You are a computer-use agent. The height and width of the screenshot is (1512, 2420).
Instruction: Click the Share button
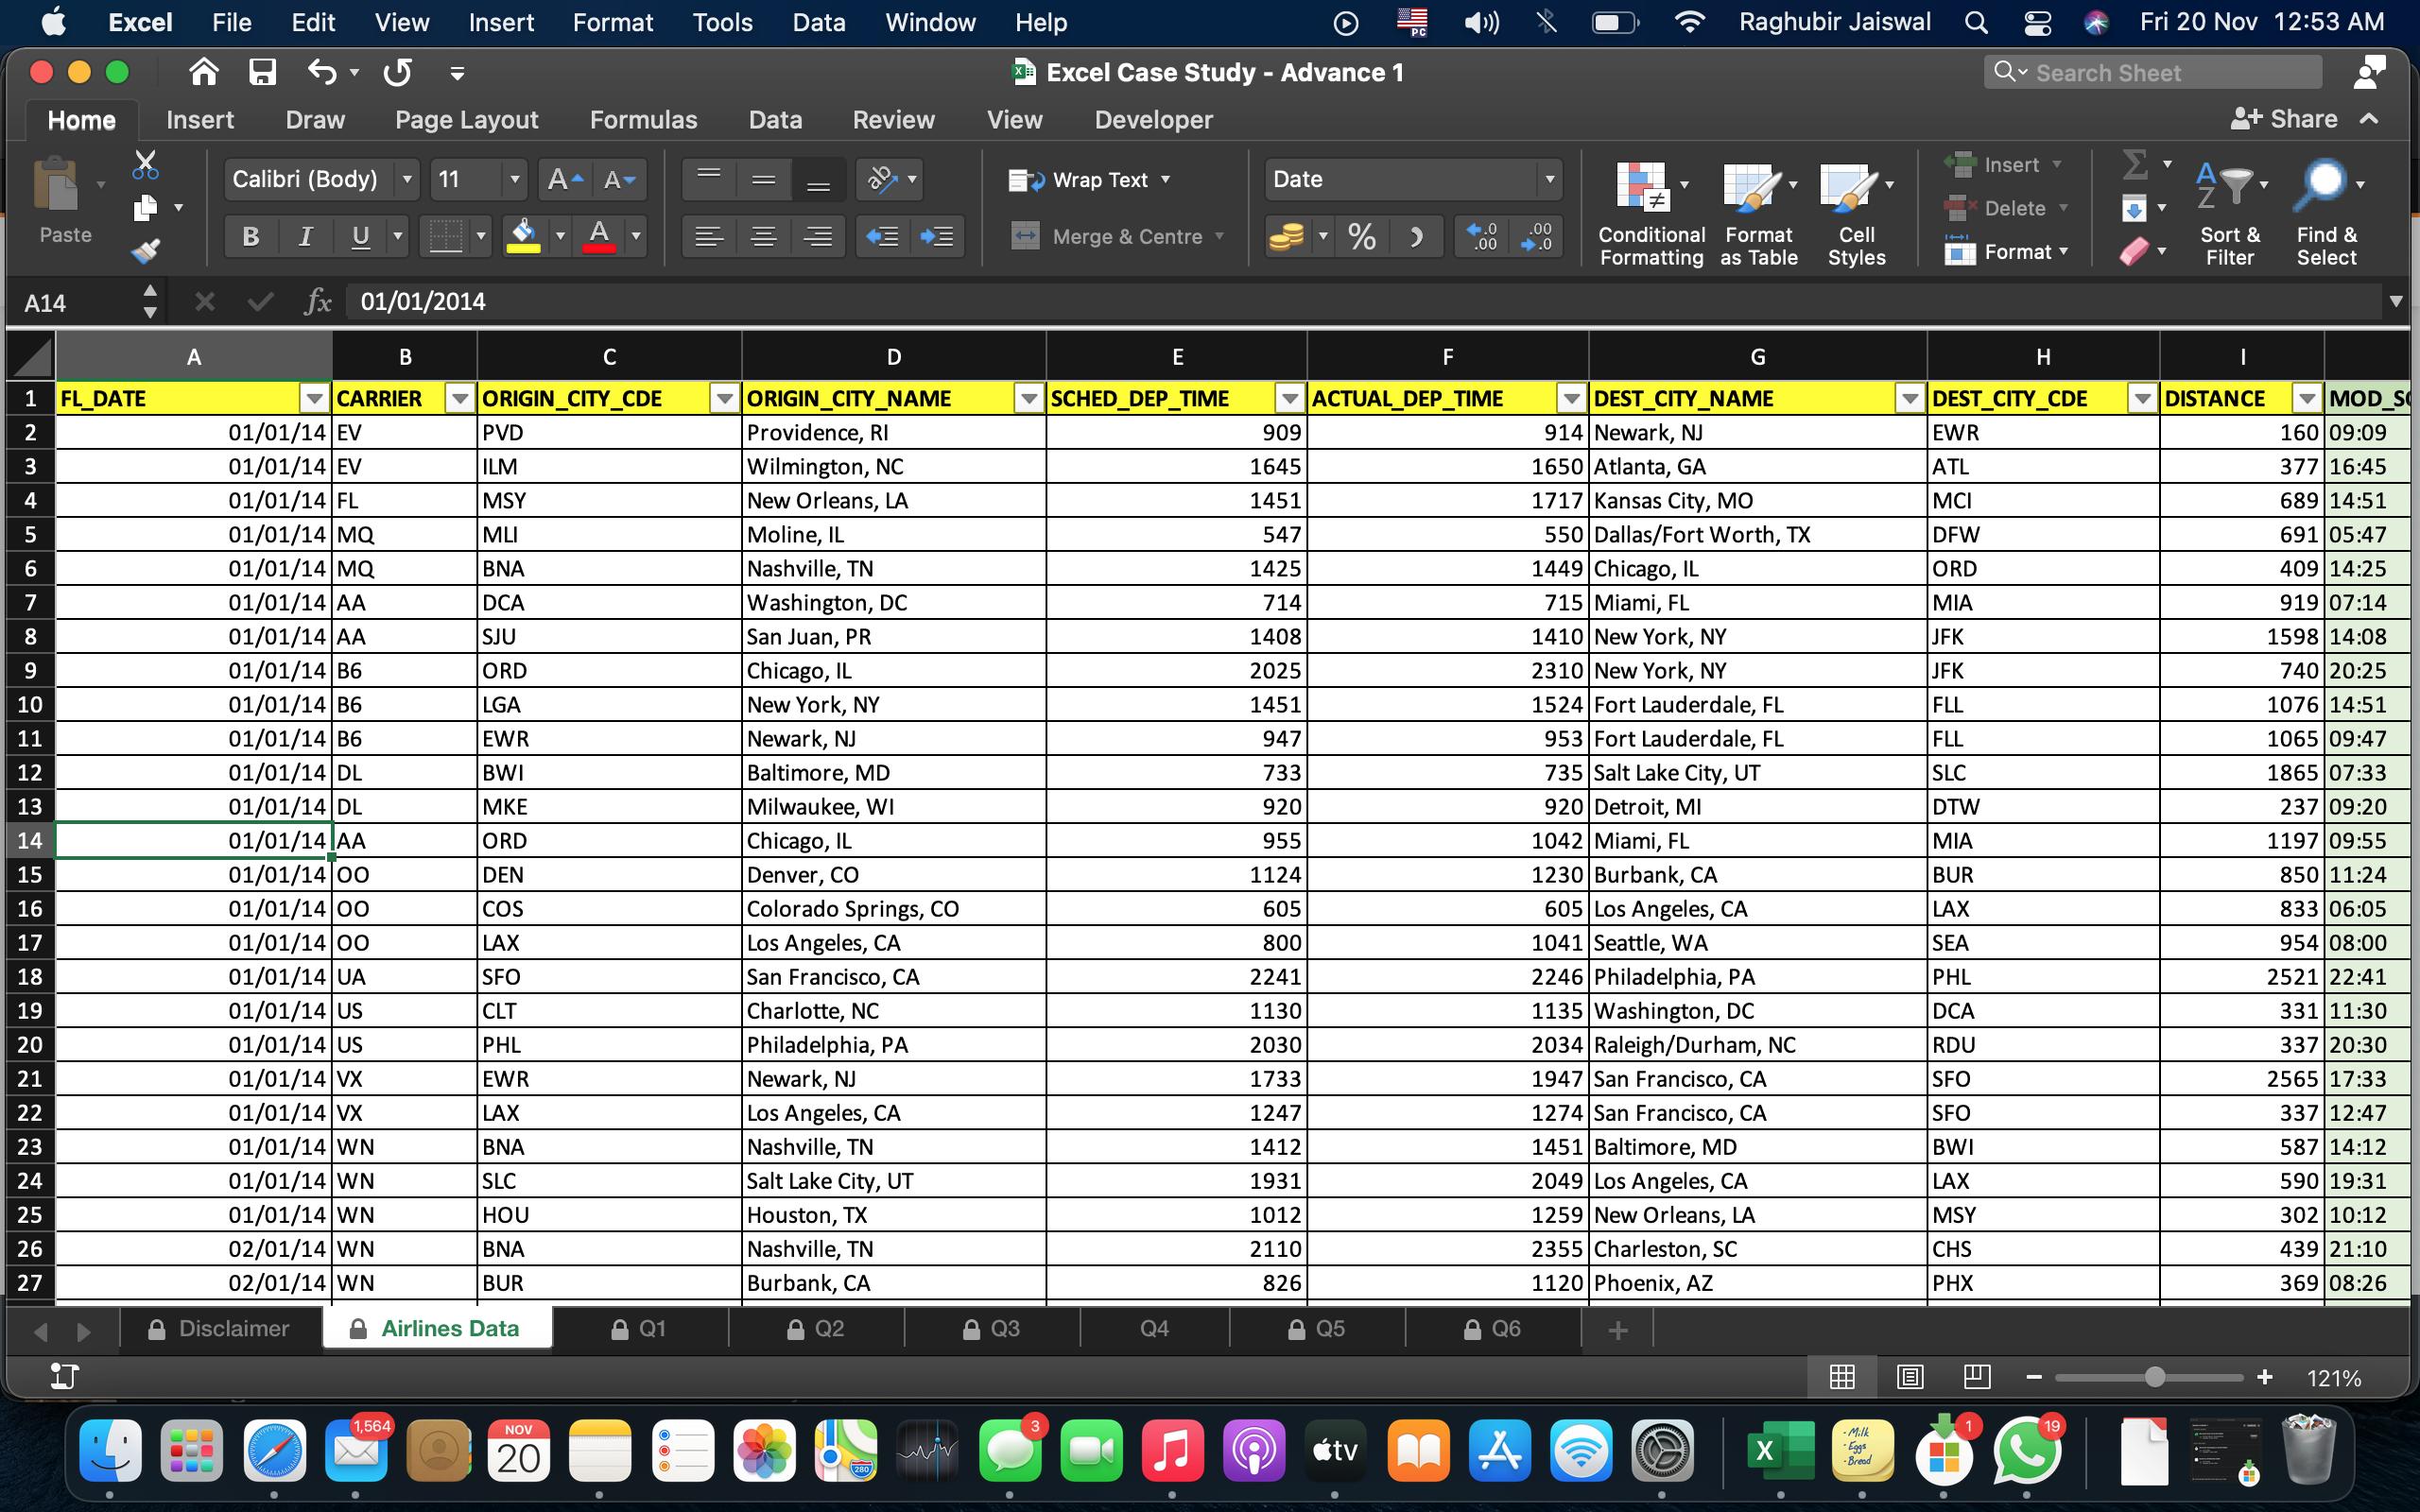(x=2285, y=119)
